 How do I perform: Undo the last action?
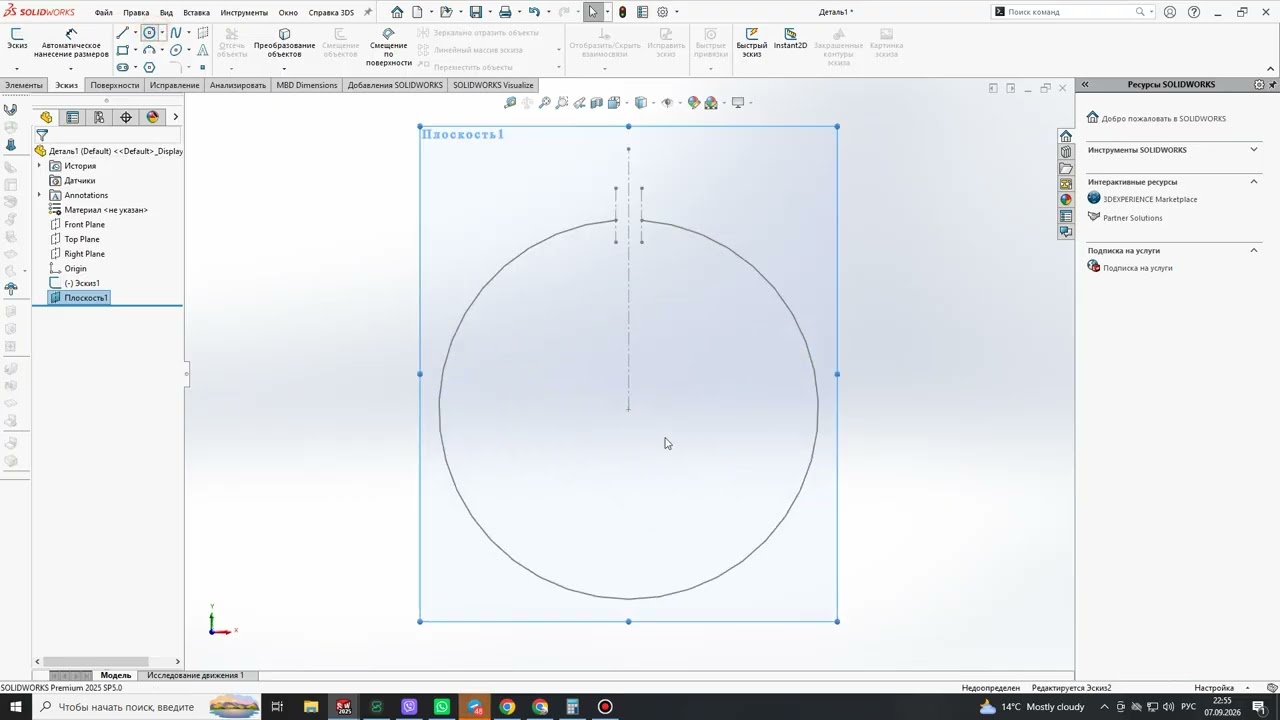coord(534,12)
